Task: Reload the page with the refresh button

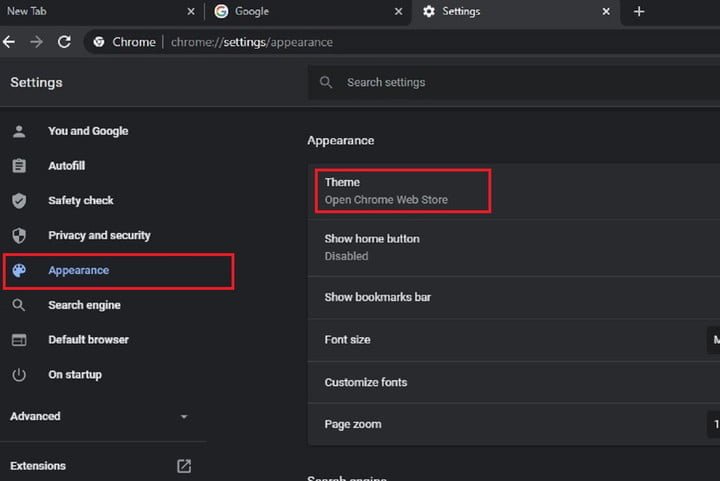Action: tap(64, 42)
